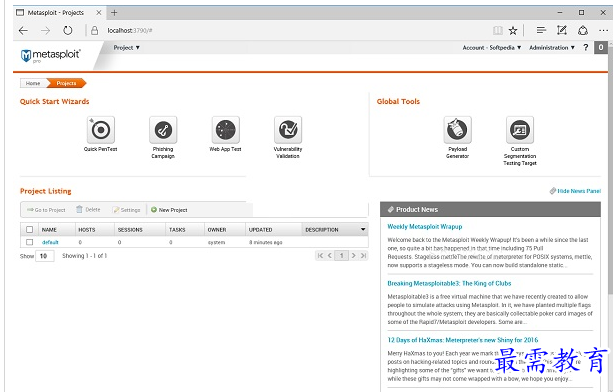Add page to favorites star icon
616x392 pixels.
coord(513,30)
